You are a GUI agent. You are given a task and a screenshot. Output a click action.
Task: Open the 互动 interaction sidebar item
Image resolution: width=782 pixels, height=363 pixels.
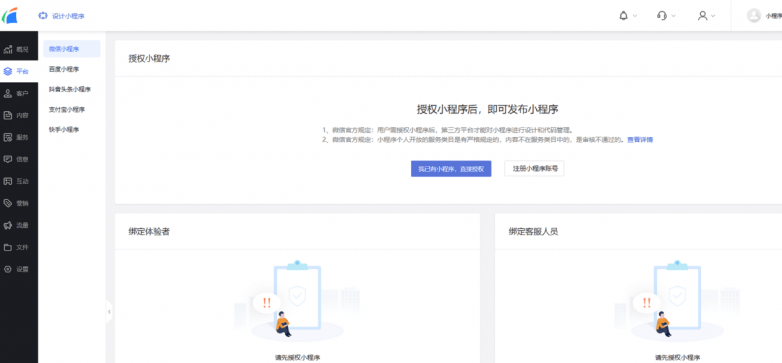click(18, 181)
